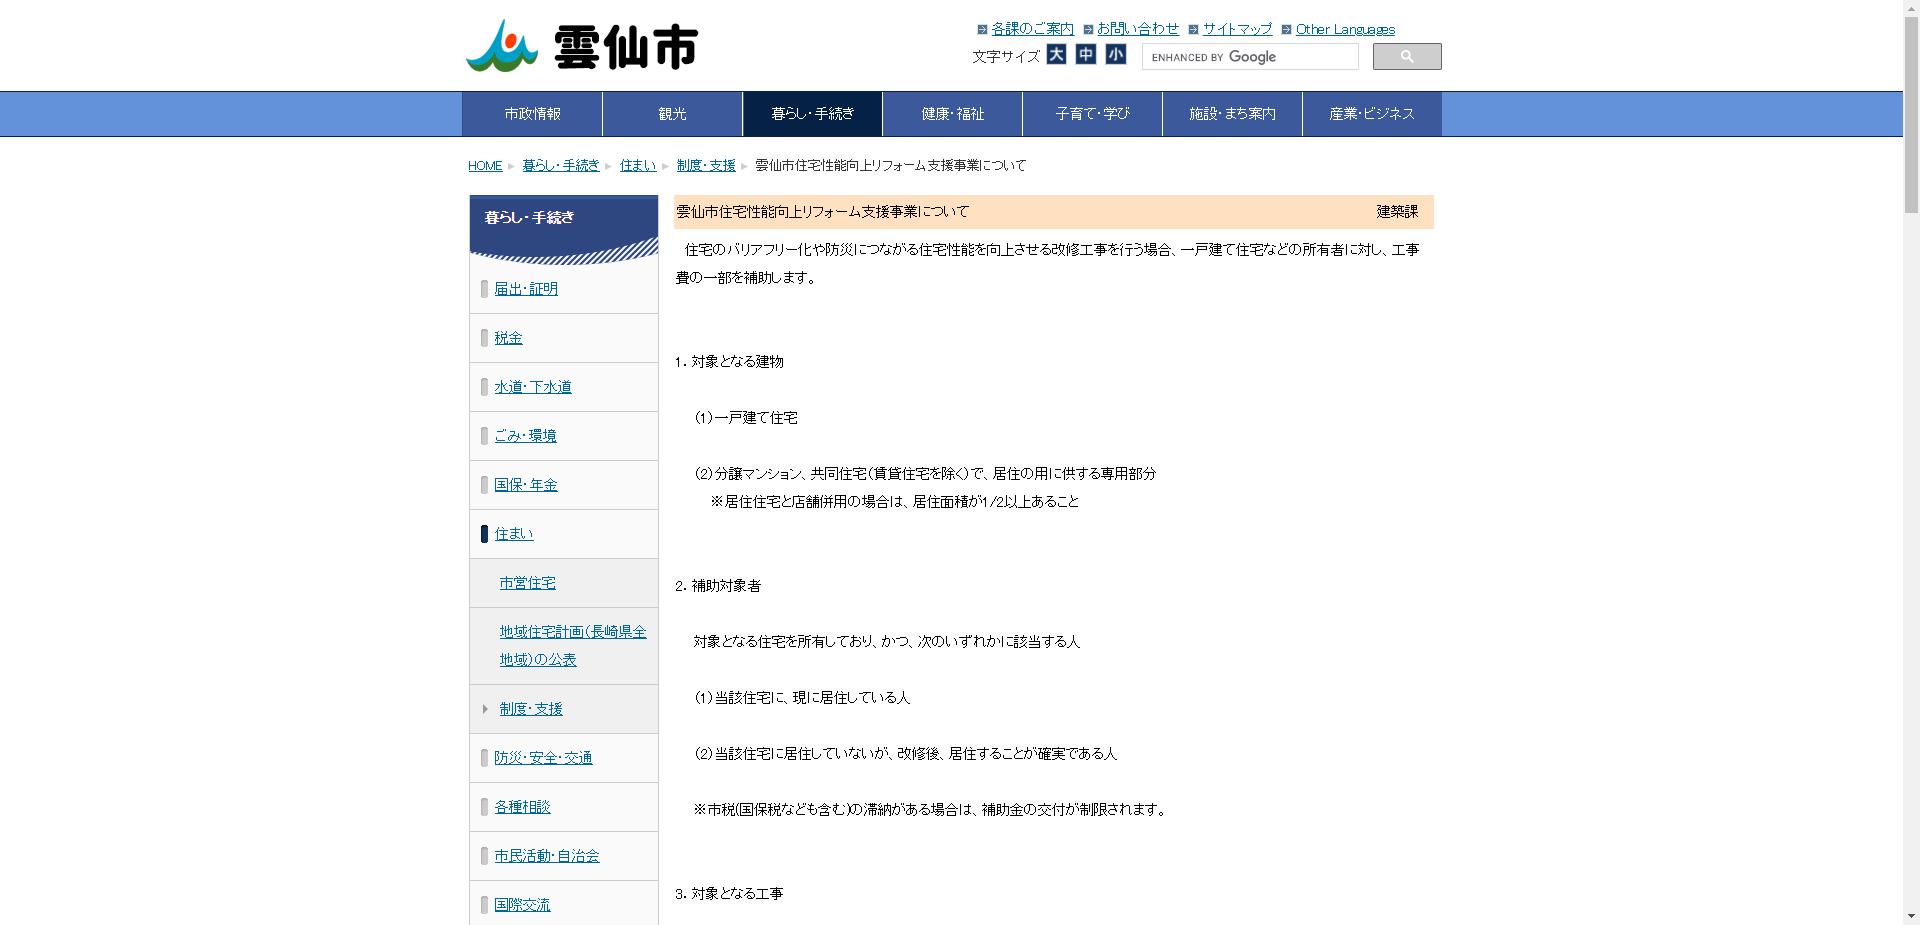Expand the 暮らし・手続き breadcrumb arrow
Screen dimensions: 1920x925
pos(608,165)
